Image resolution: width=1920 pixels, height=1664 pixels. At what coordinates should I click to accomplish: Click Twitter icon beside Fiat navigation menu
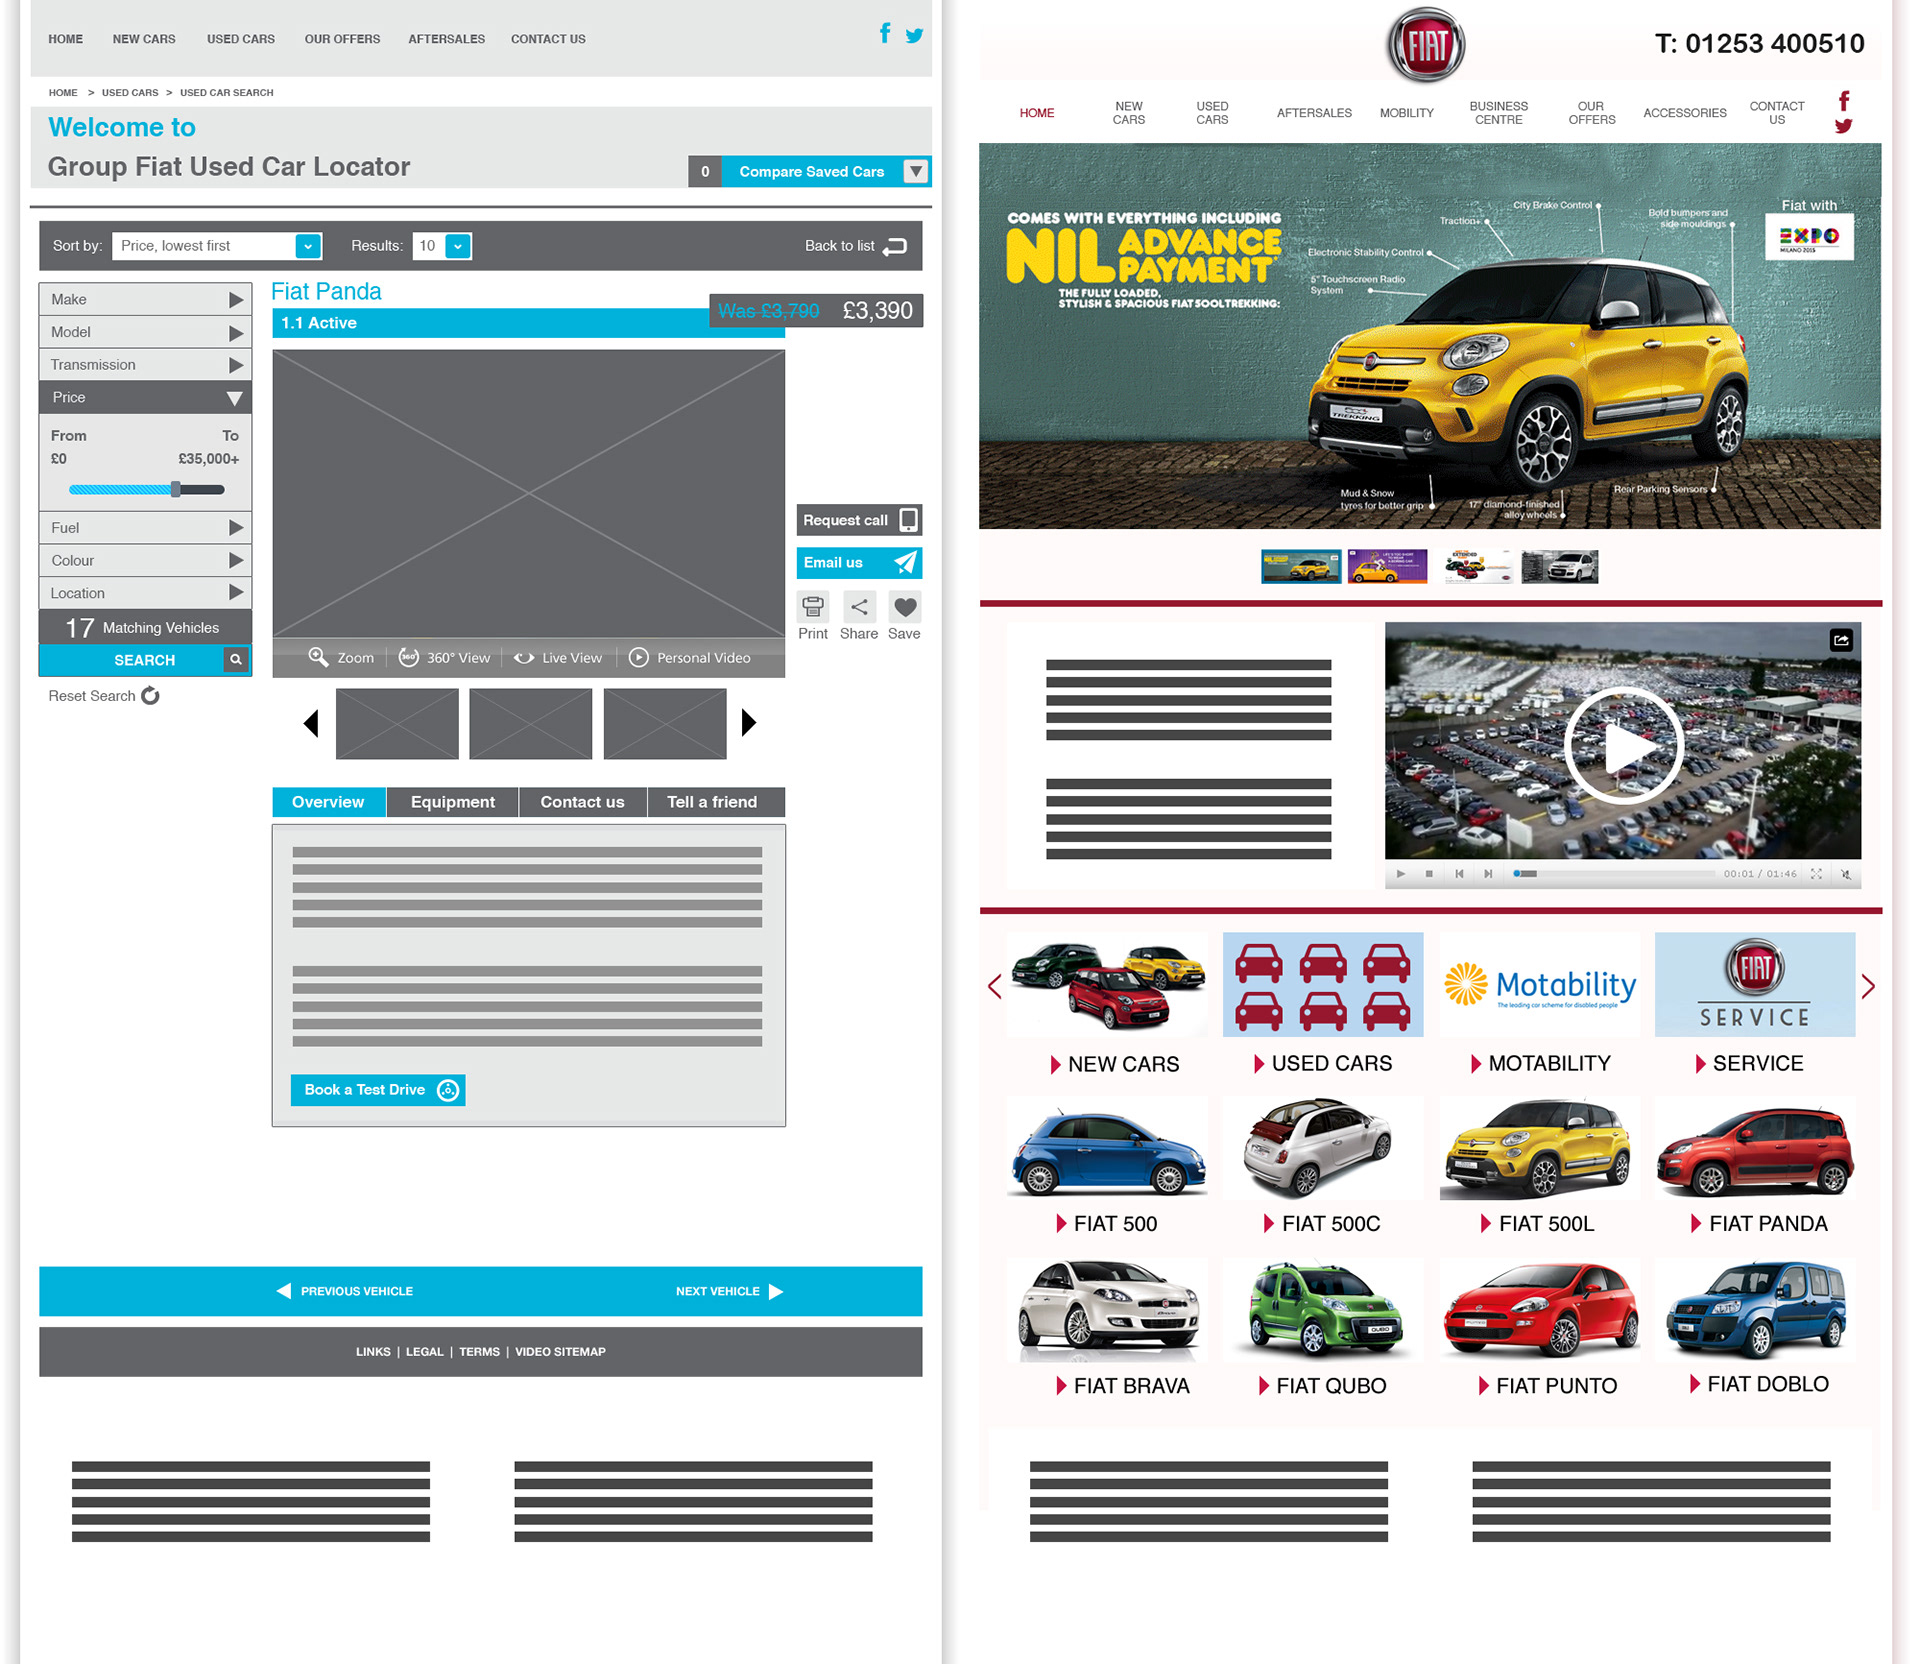coord(1844,126)
